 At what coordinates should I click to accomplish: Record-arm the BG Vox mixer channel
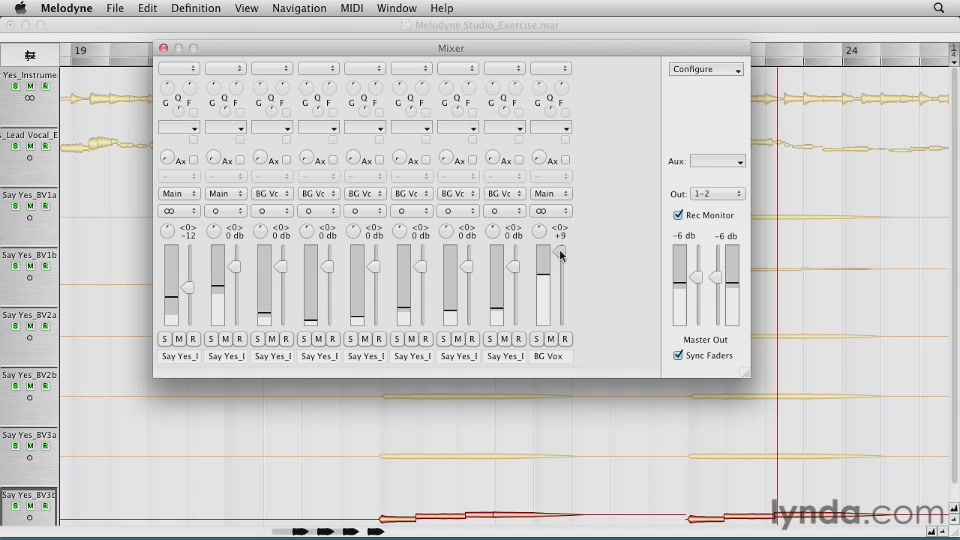[564, 339]
